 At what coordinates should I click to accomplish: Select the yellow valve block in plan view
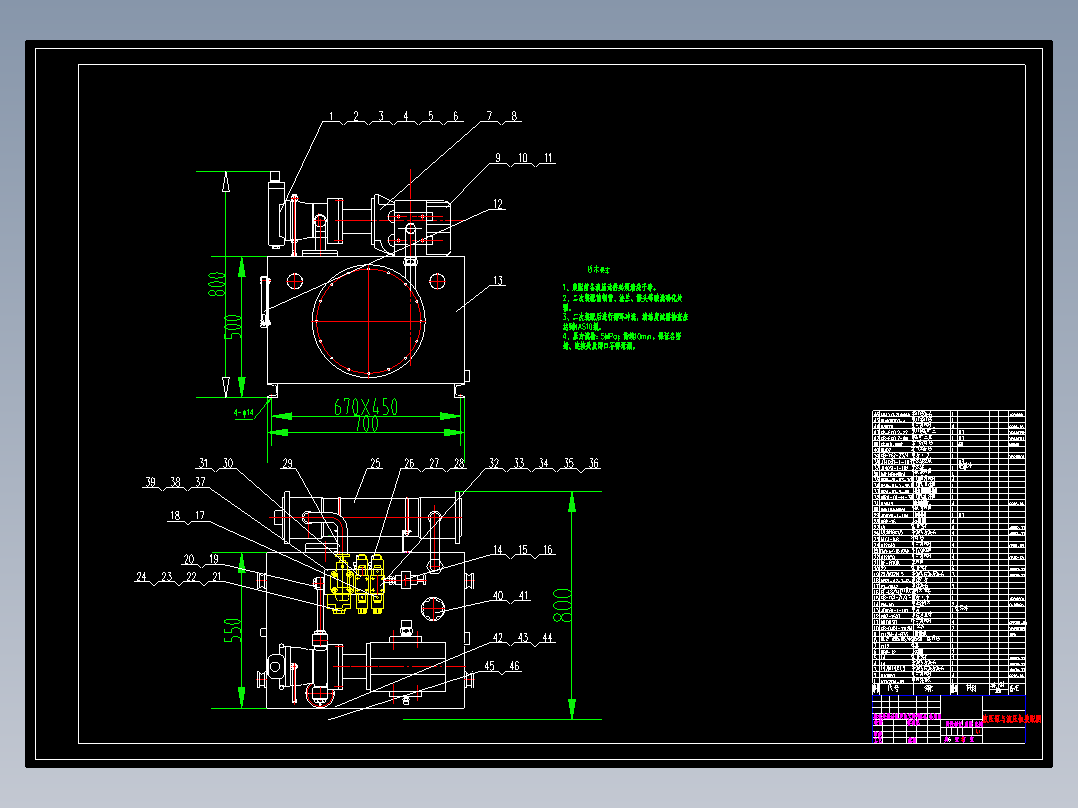click(x=356, y=583)
